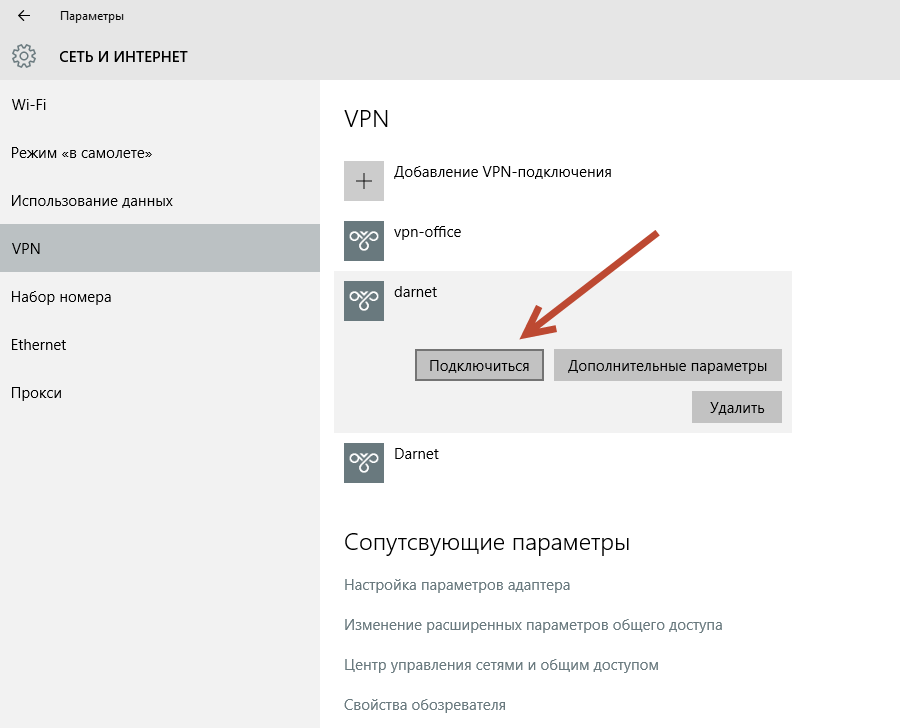Open Использование данных section
The height and width of the screenshot is (728, 900).
[92, 201]
